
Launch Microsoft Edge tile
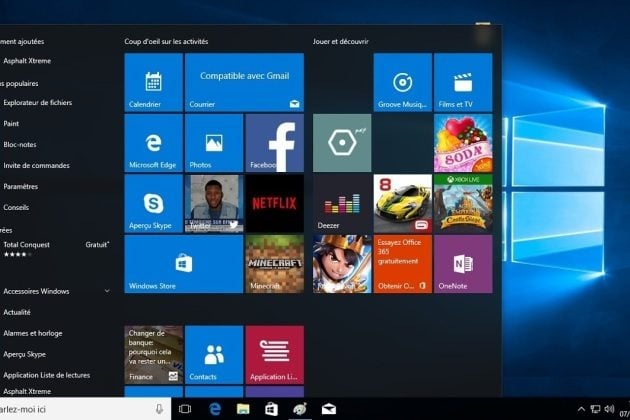point(153,143)
